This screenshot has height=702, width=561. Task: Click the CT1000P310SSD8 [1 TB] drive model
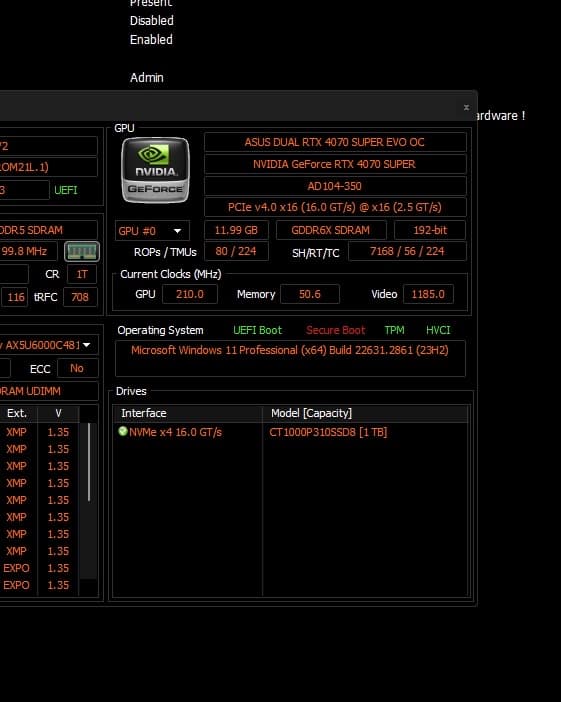(328, 432)
